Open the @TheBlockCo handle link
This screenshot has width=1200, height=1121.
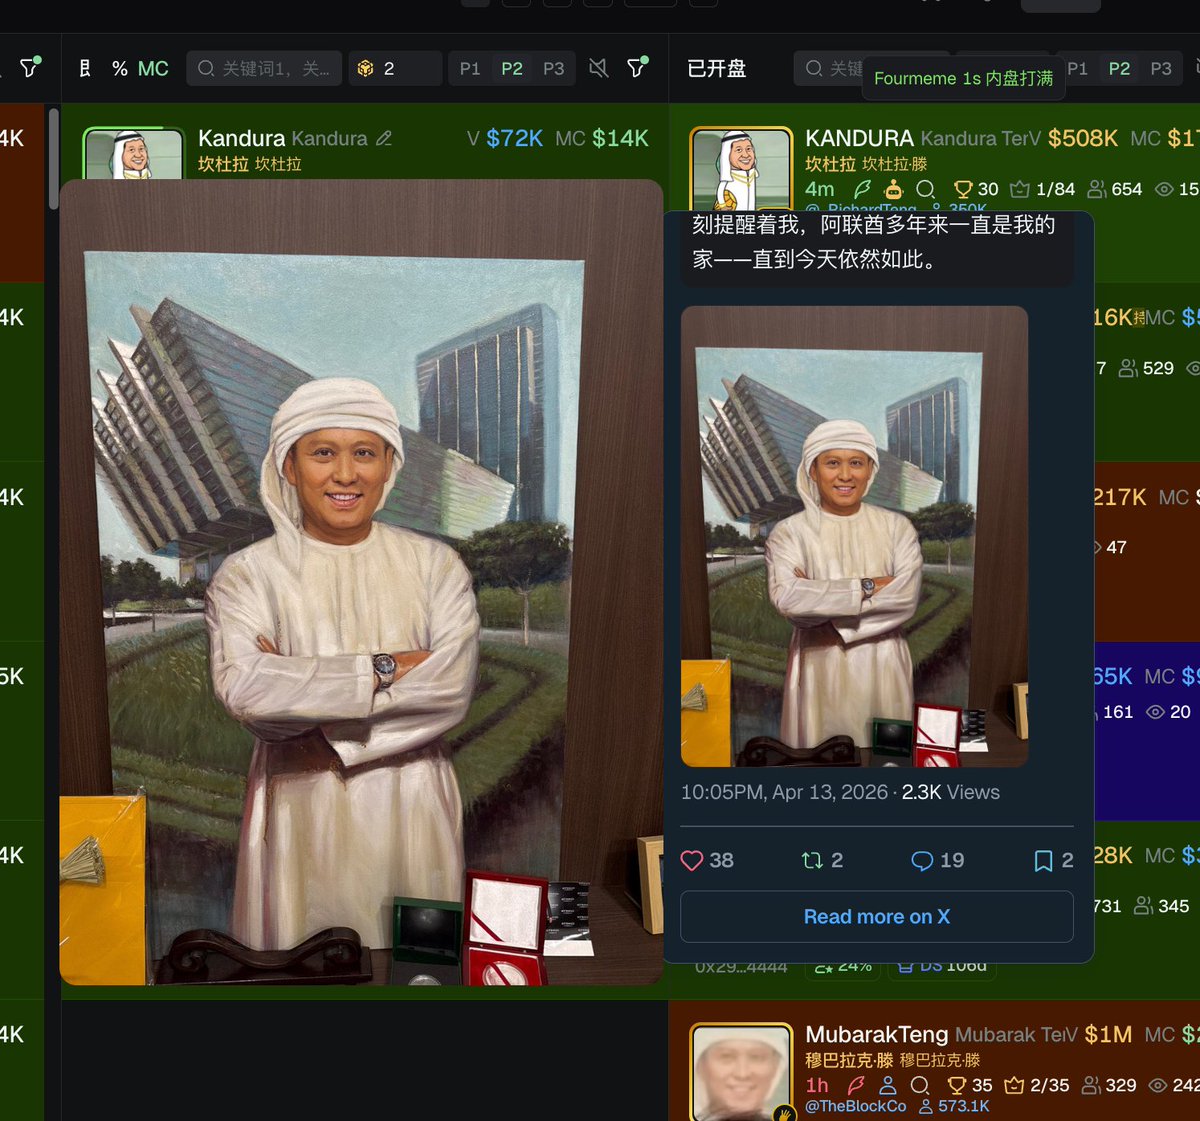point(856,1106)
